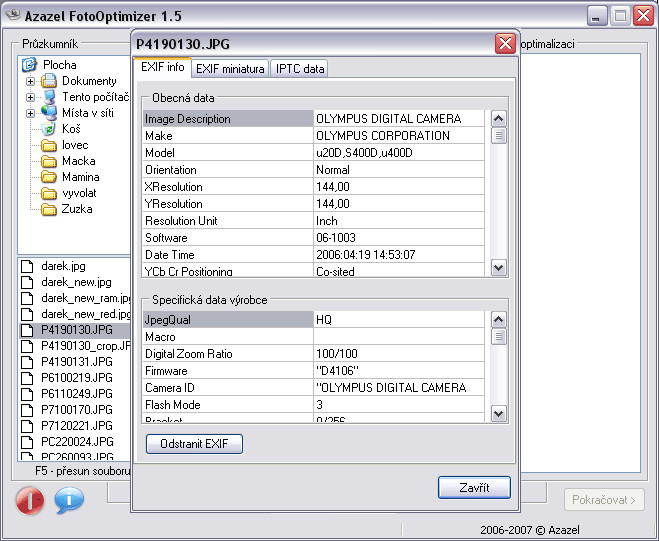Select the Software row label
The image size is (659, 541).
166,238
